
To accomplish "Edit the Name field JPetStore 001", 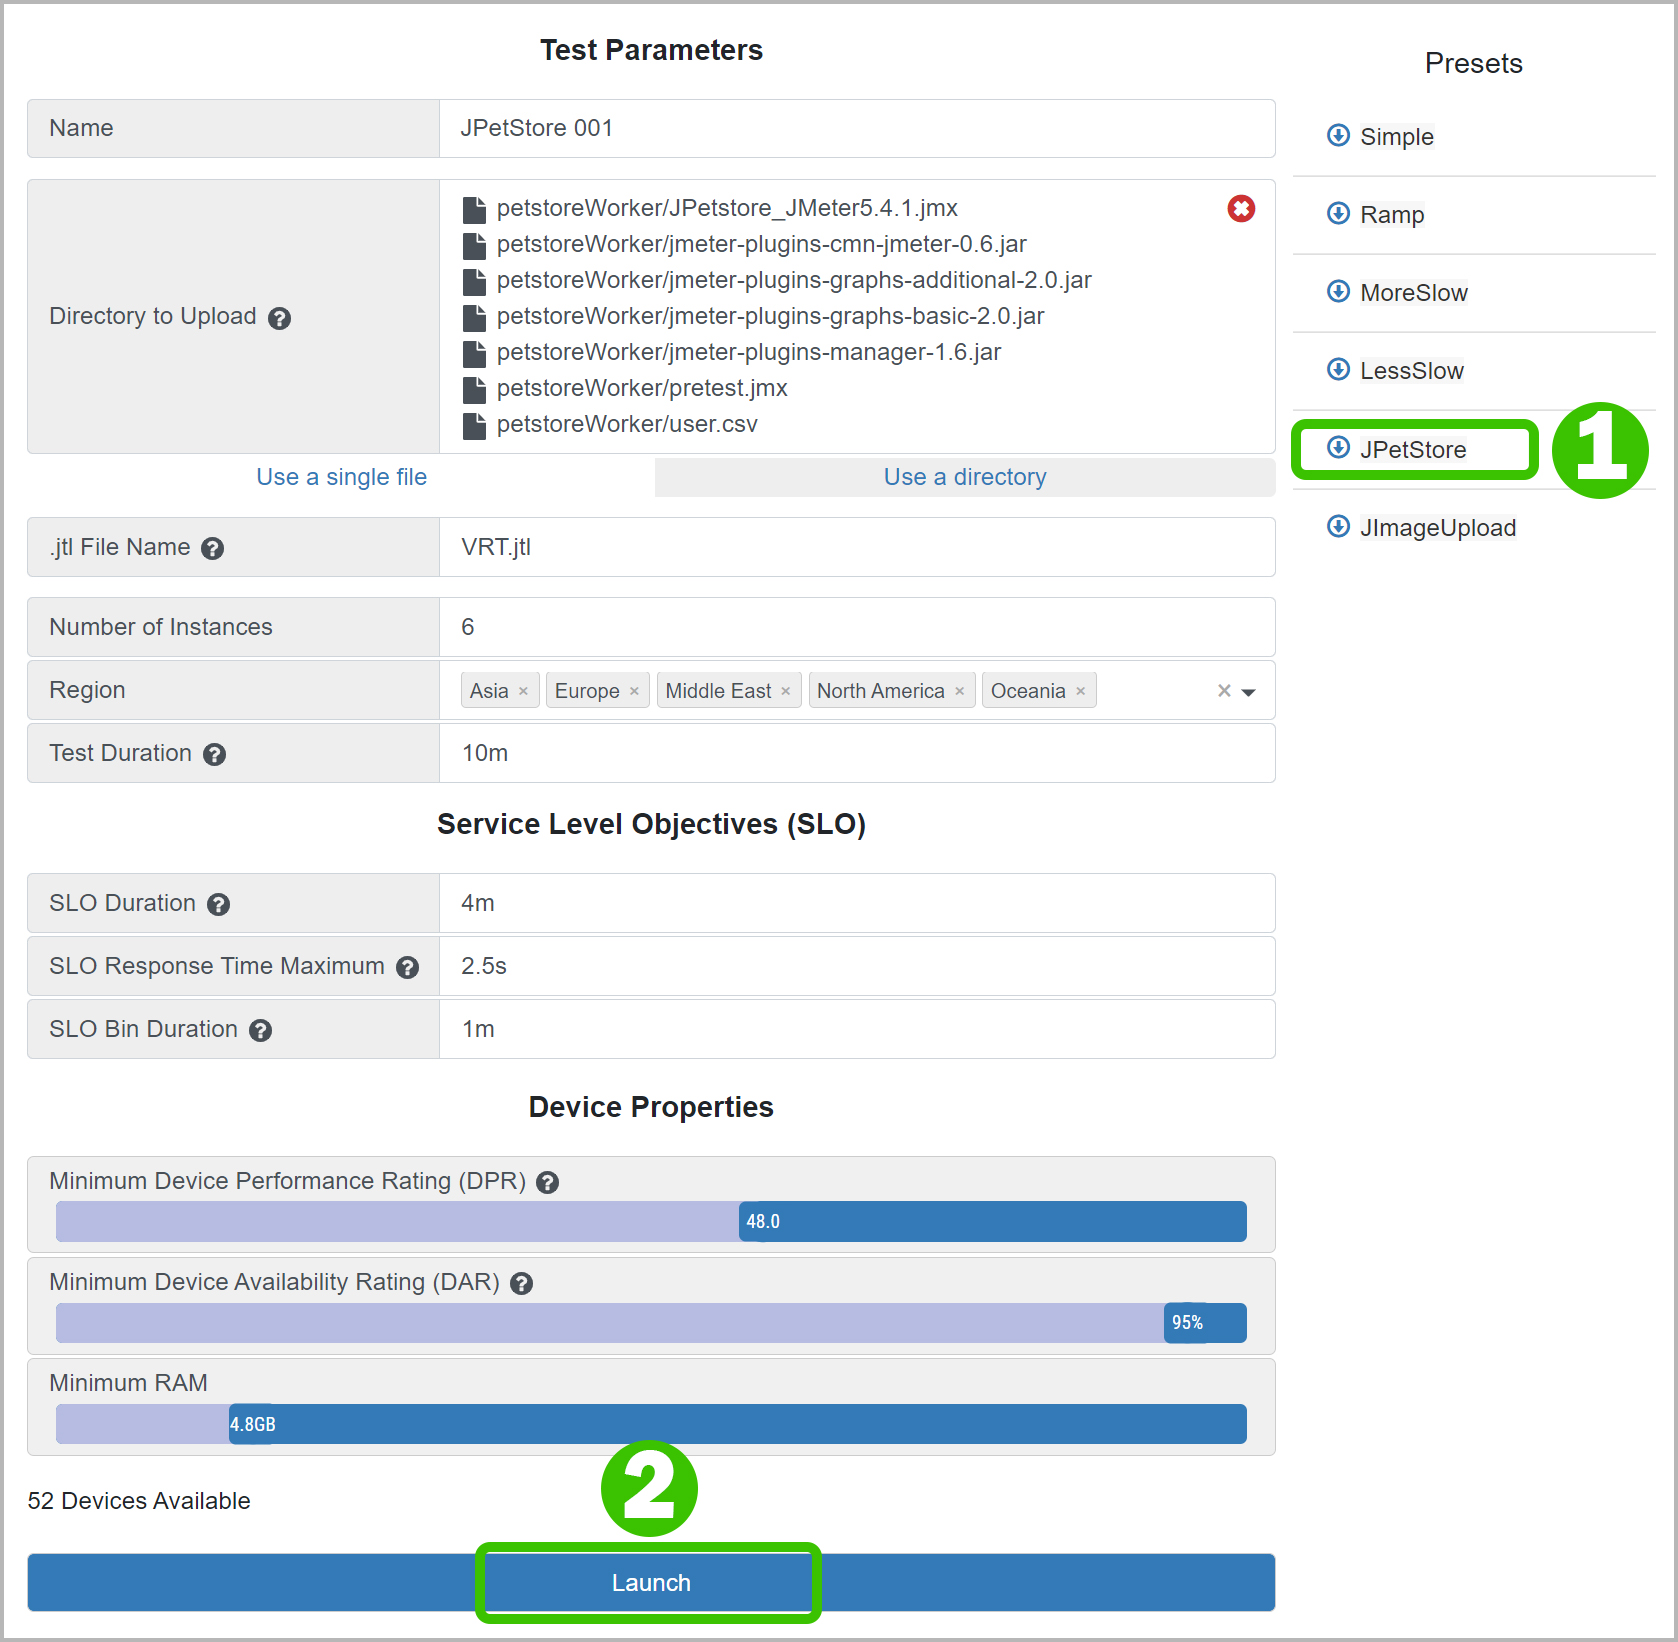I will [857, 128].
